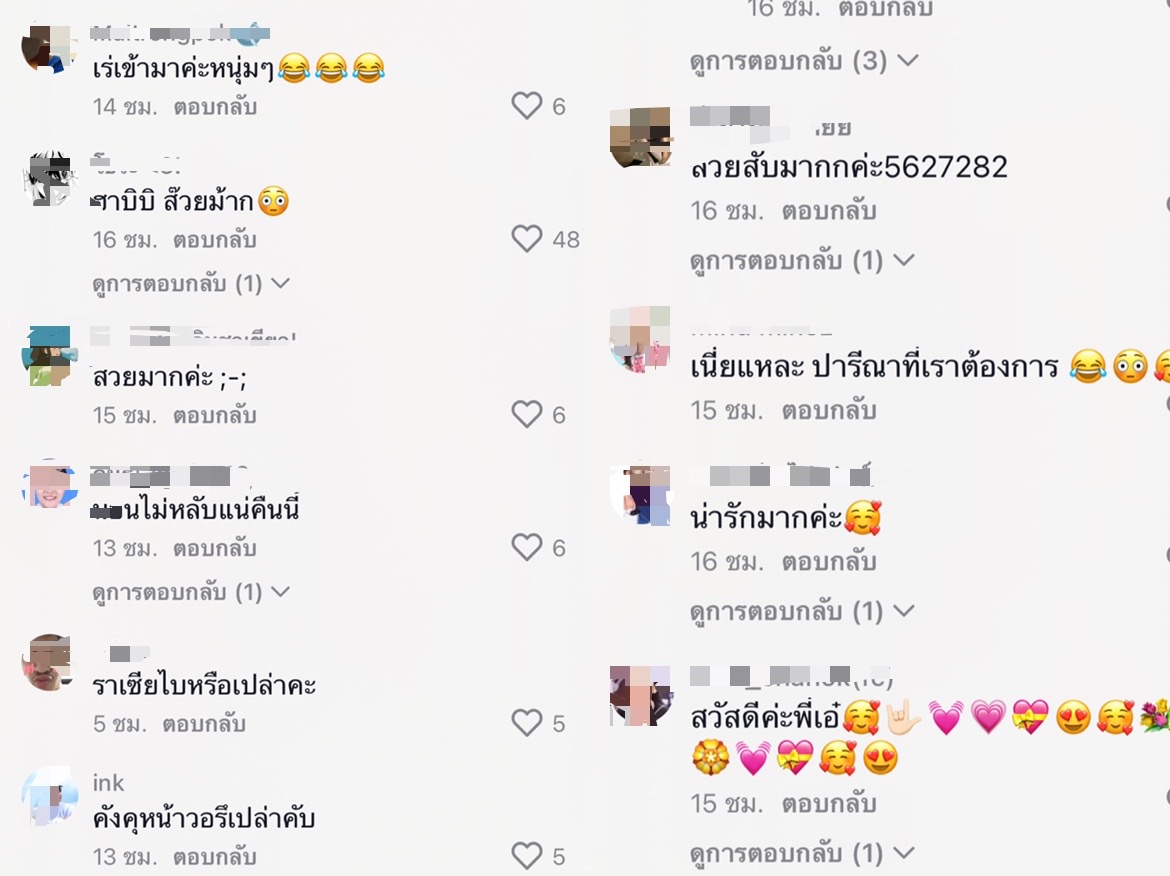Image resolution: width=1170 pixels, height=876 pixels.
Task: Heart the comment by ink
Action: [x=527, y=856]
